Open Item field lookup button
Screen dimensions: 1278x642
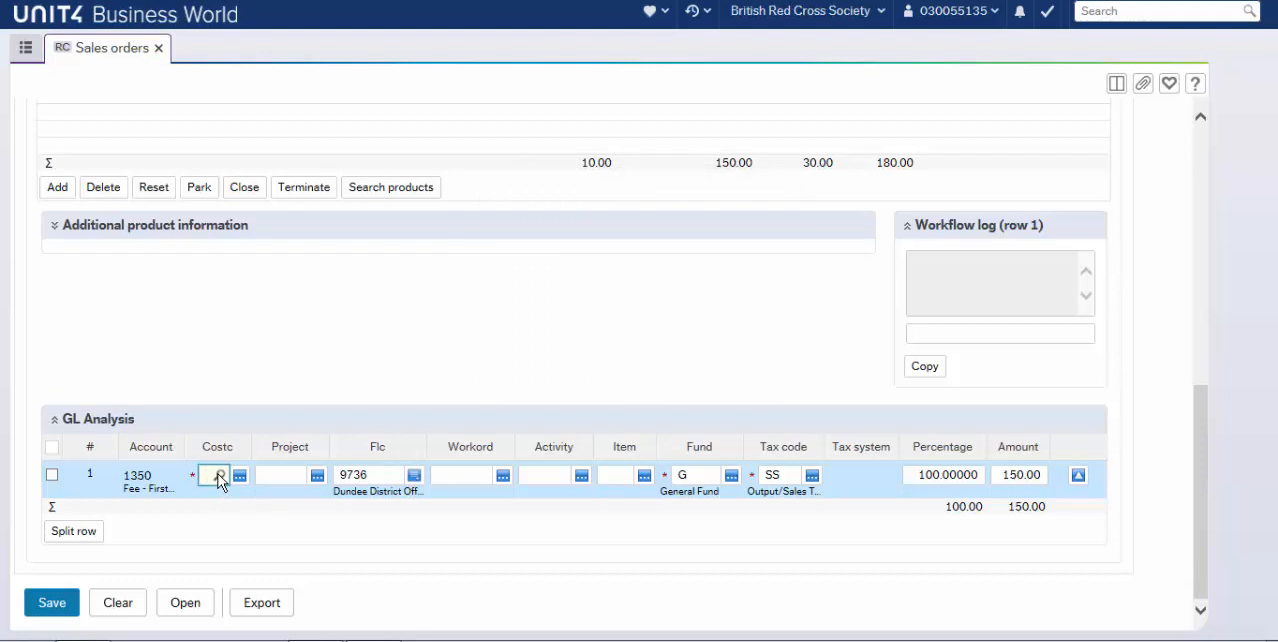pyautogui.click(x=645, y=475)
